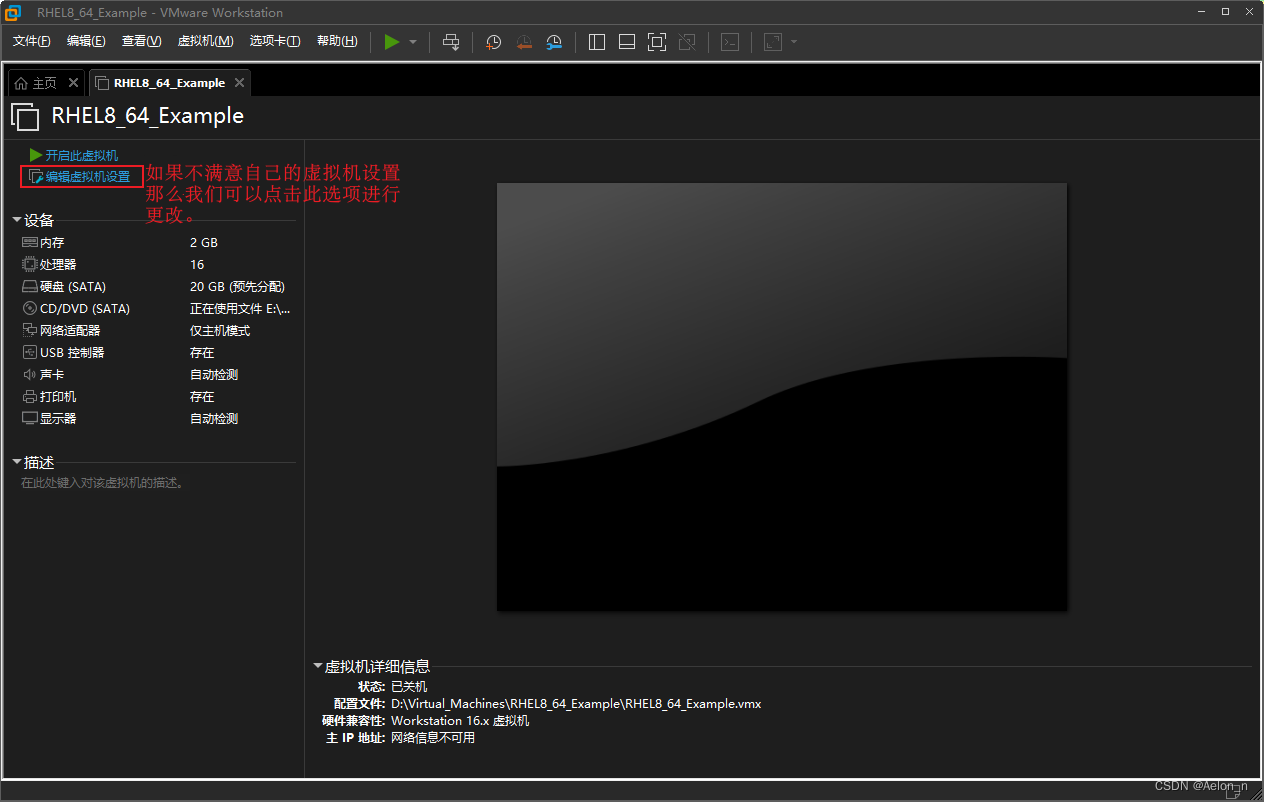Screen dimensions: 1264x802
Task: Click the 网络信息不可用 IP address value
Action: click(433, 737)
